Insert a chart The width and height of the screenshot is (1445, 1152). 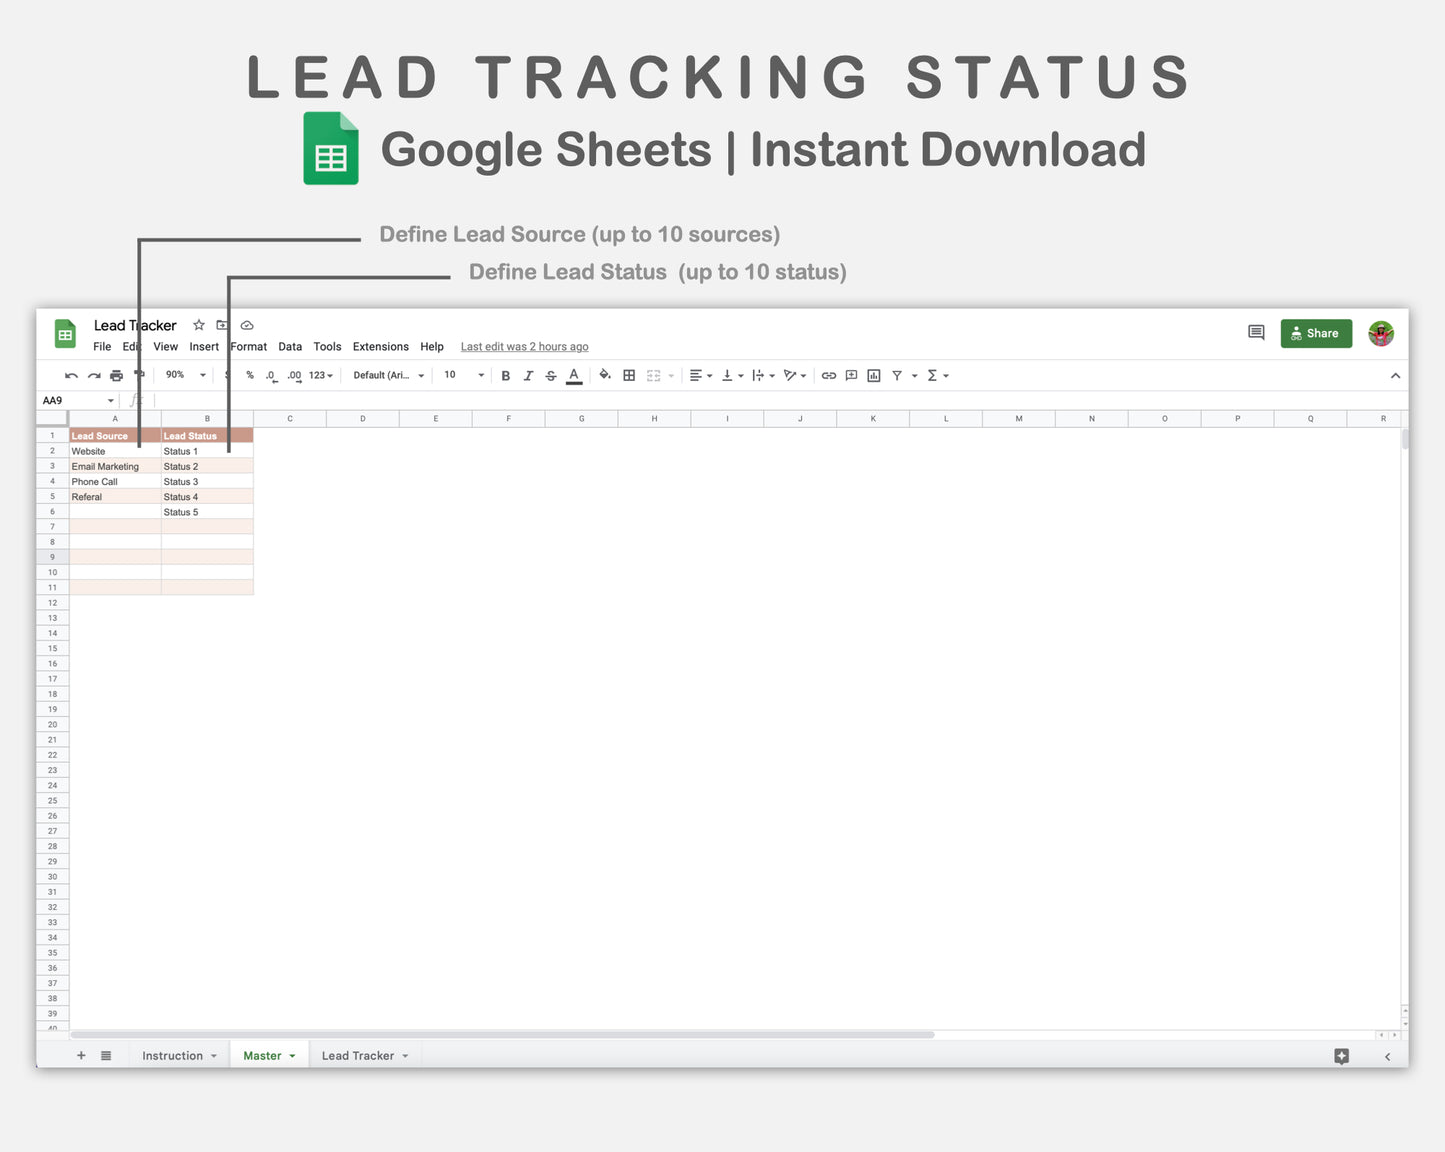(873, 375)
